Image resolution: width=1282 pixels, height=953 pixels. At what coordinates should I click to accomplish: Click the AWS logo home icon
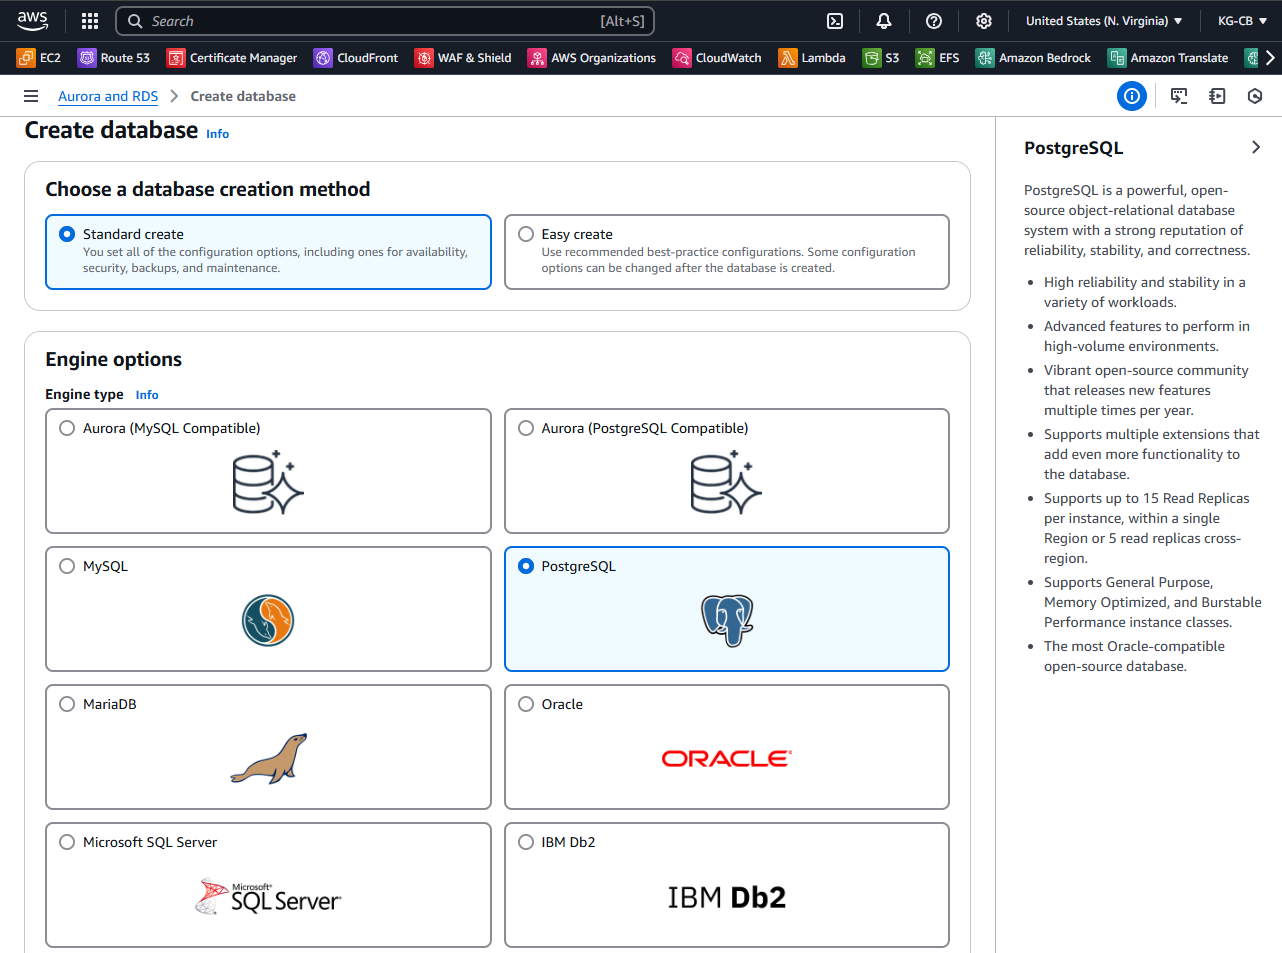coord(33,20)
